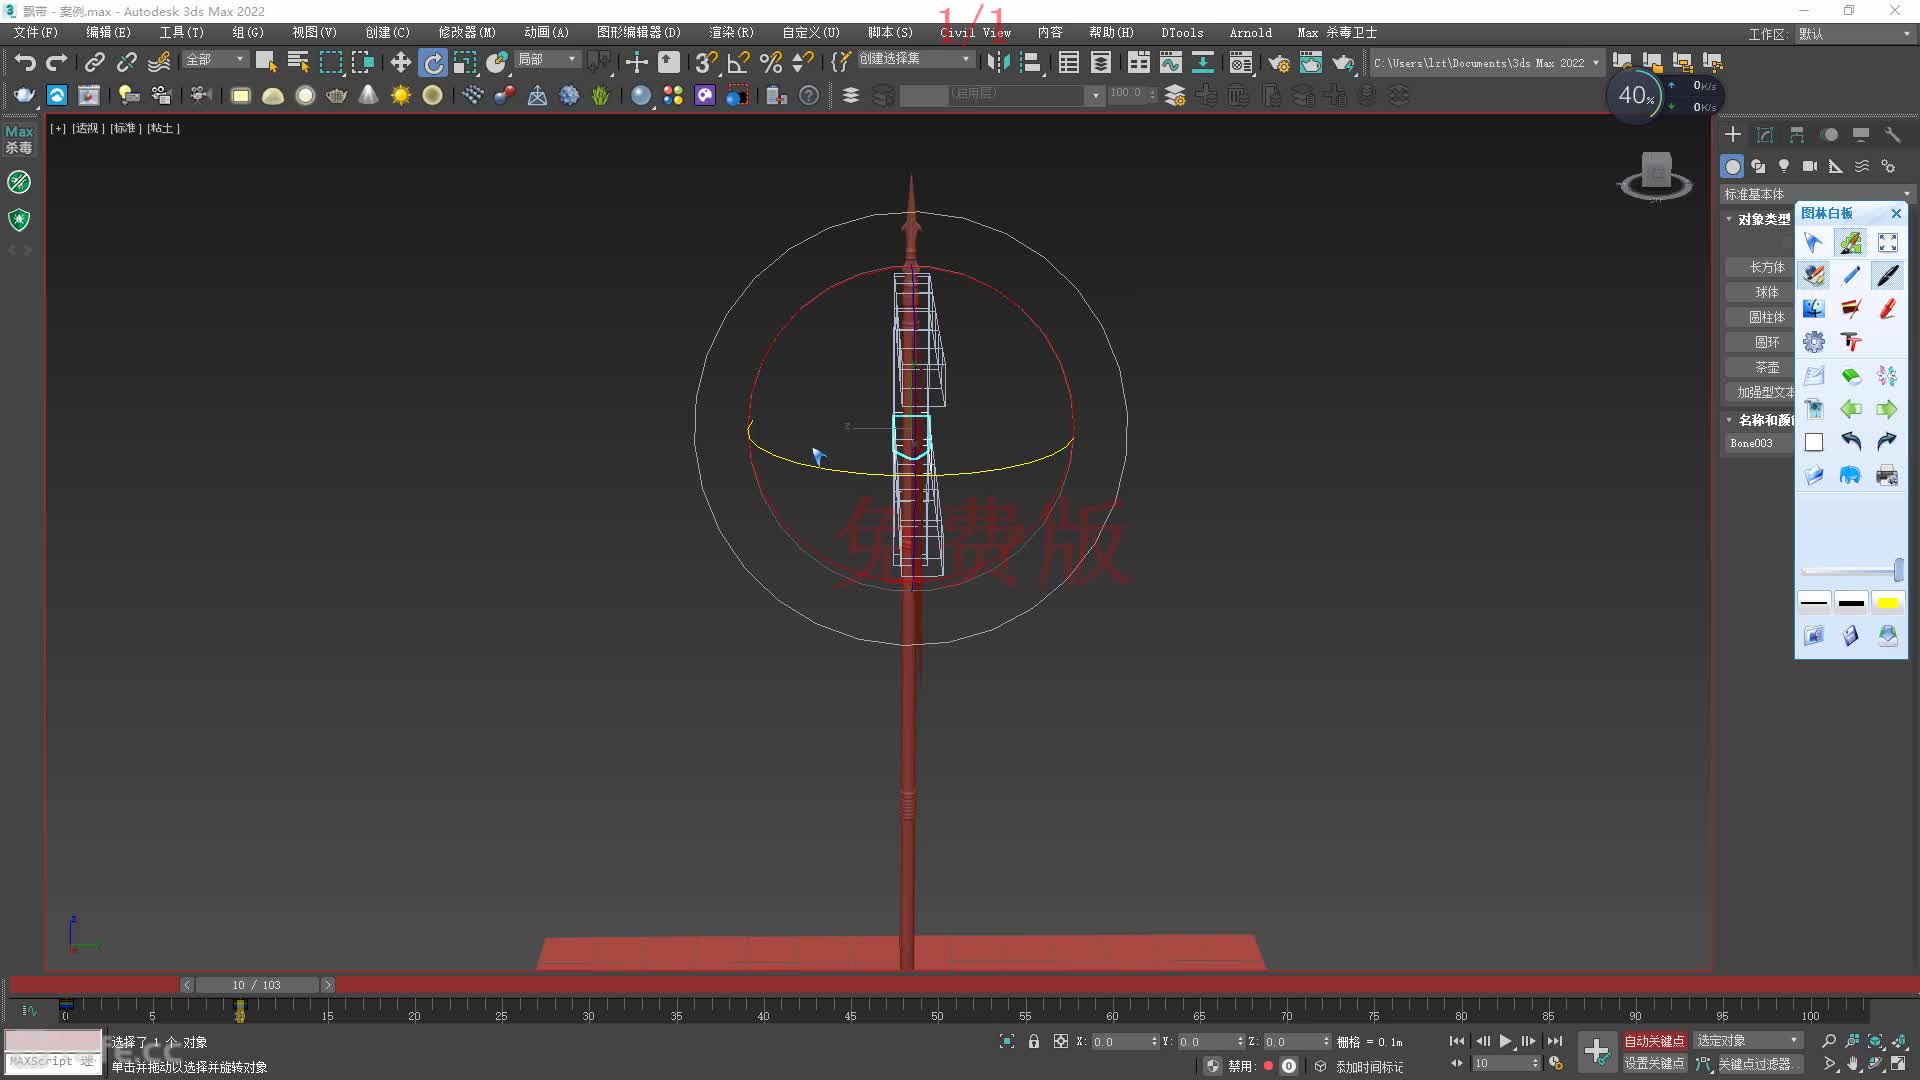Click the 长方体 box button
Viewport: 1920px width, 1080px height.
pos(1760,267)
